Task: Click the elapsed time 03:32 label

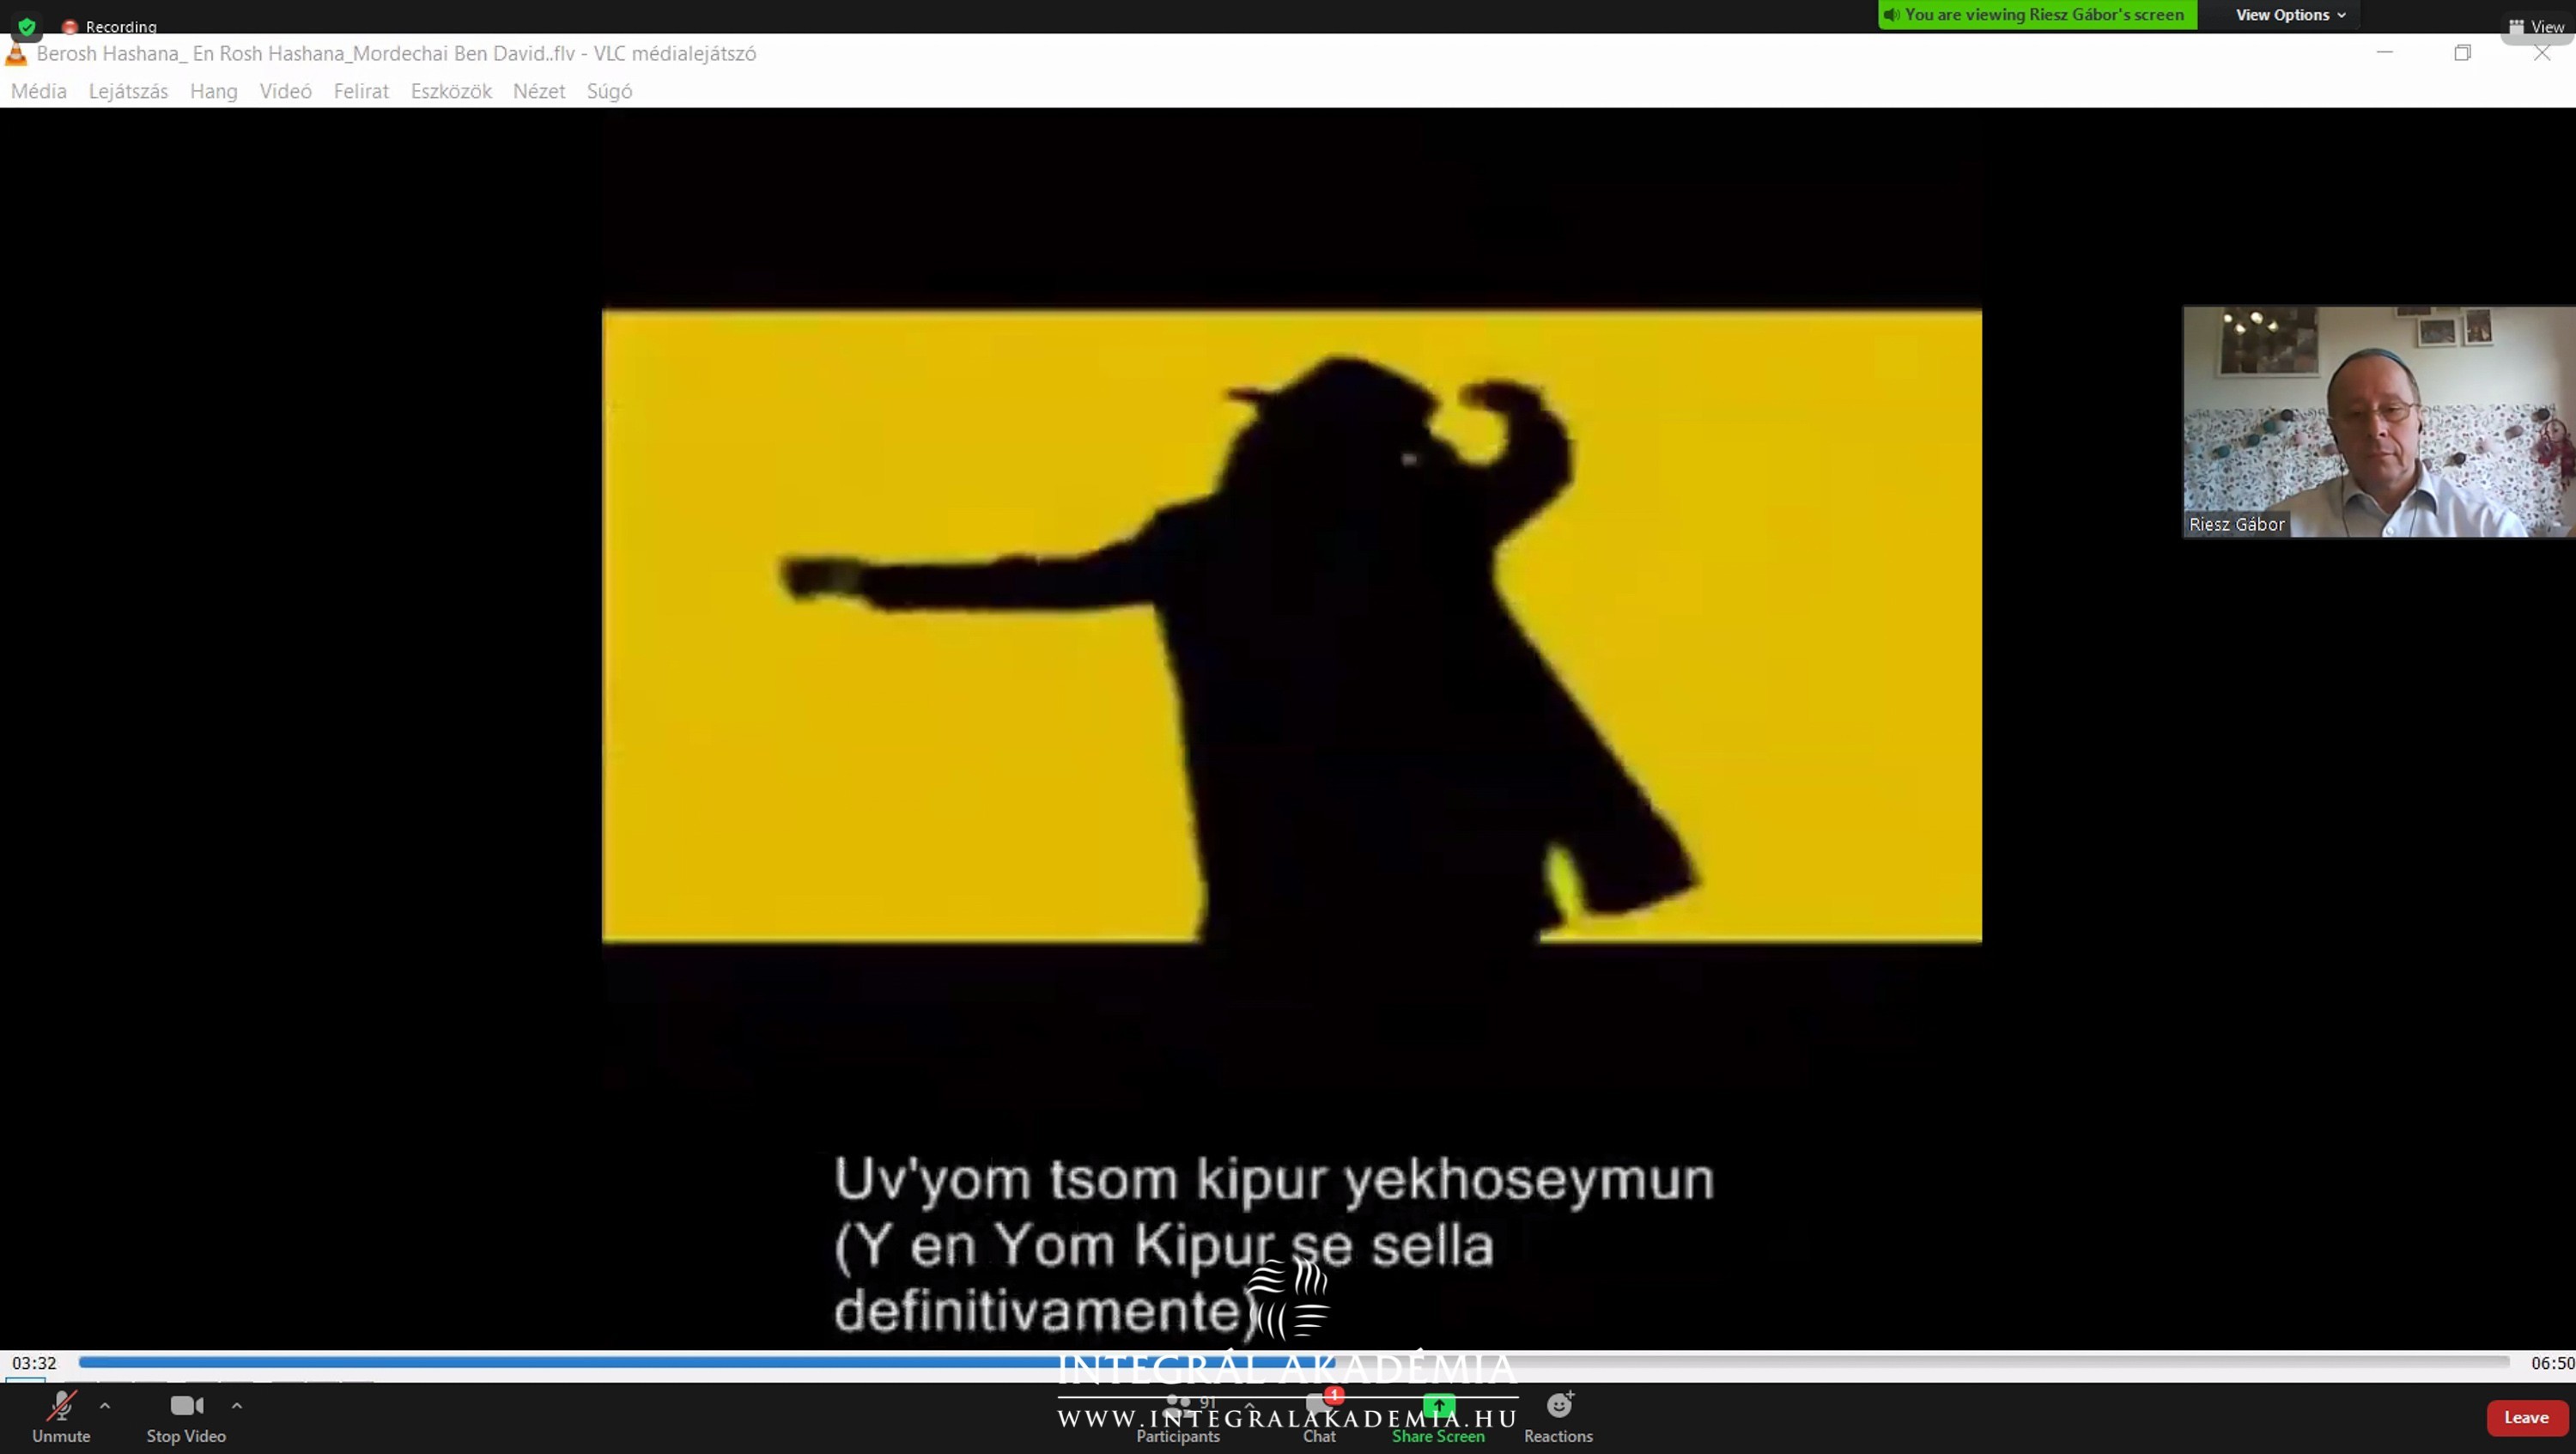Action: (x=34, y=1363)
